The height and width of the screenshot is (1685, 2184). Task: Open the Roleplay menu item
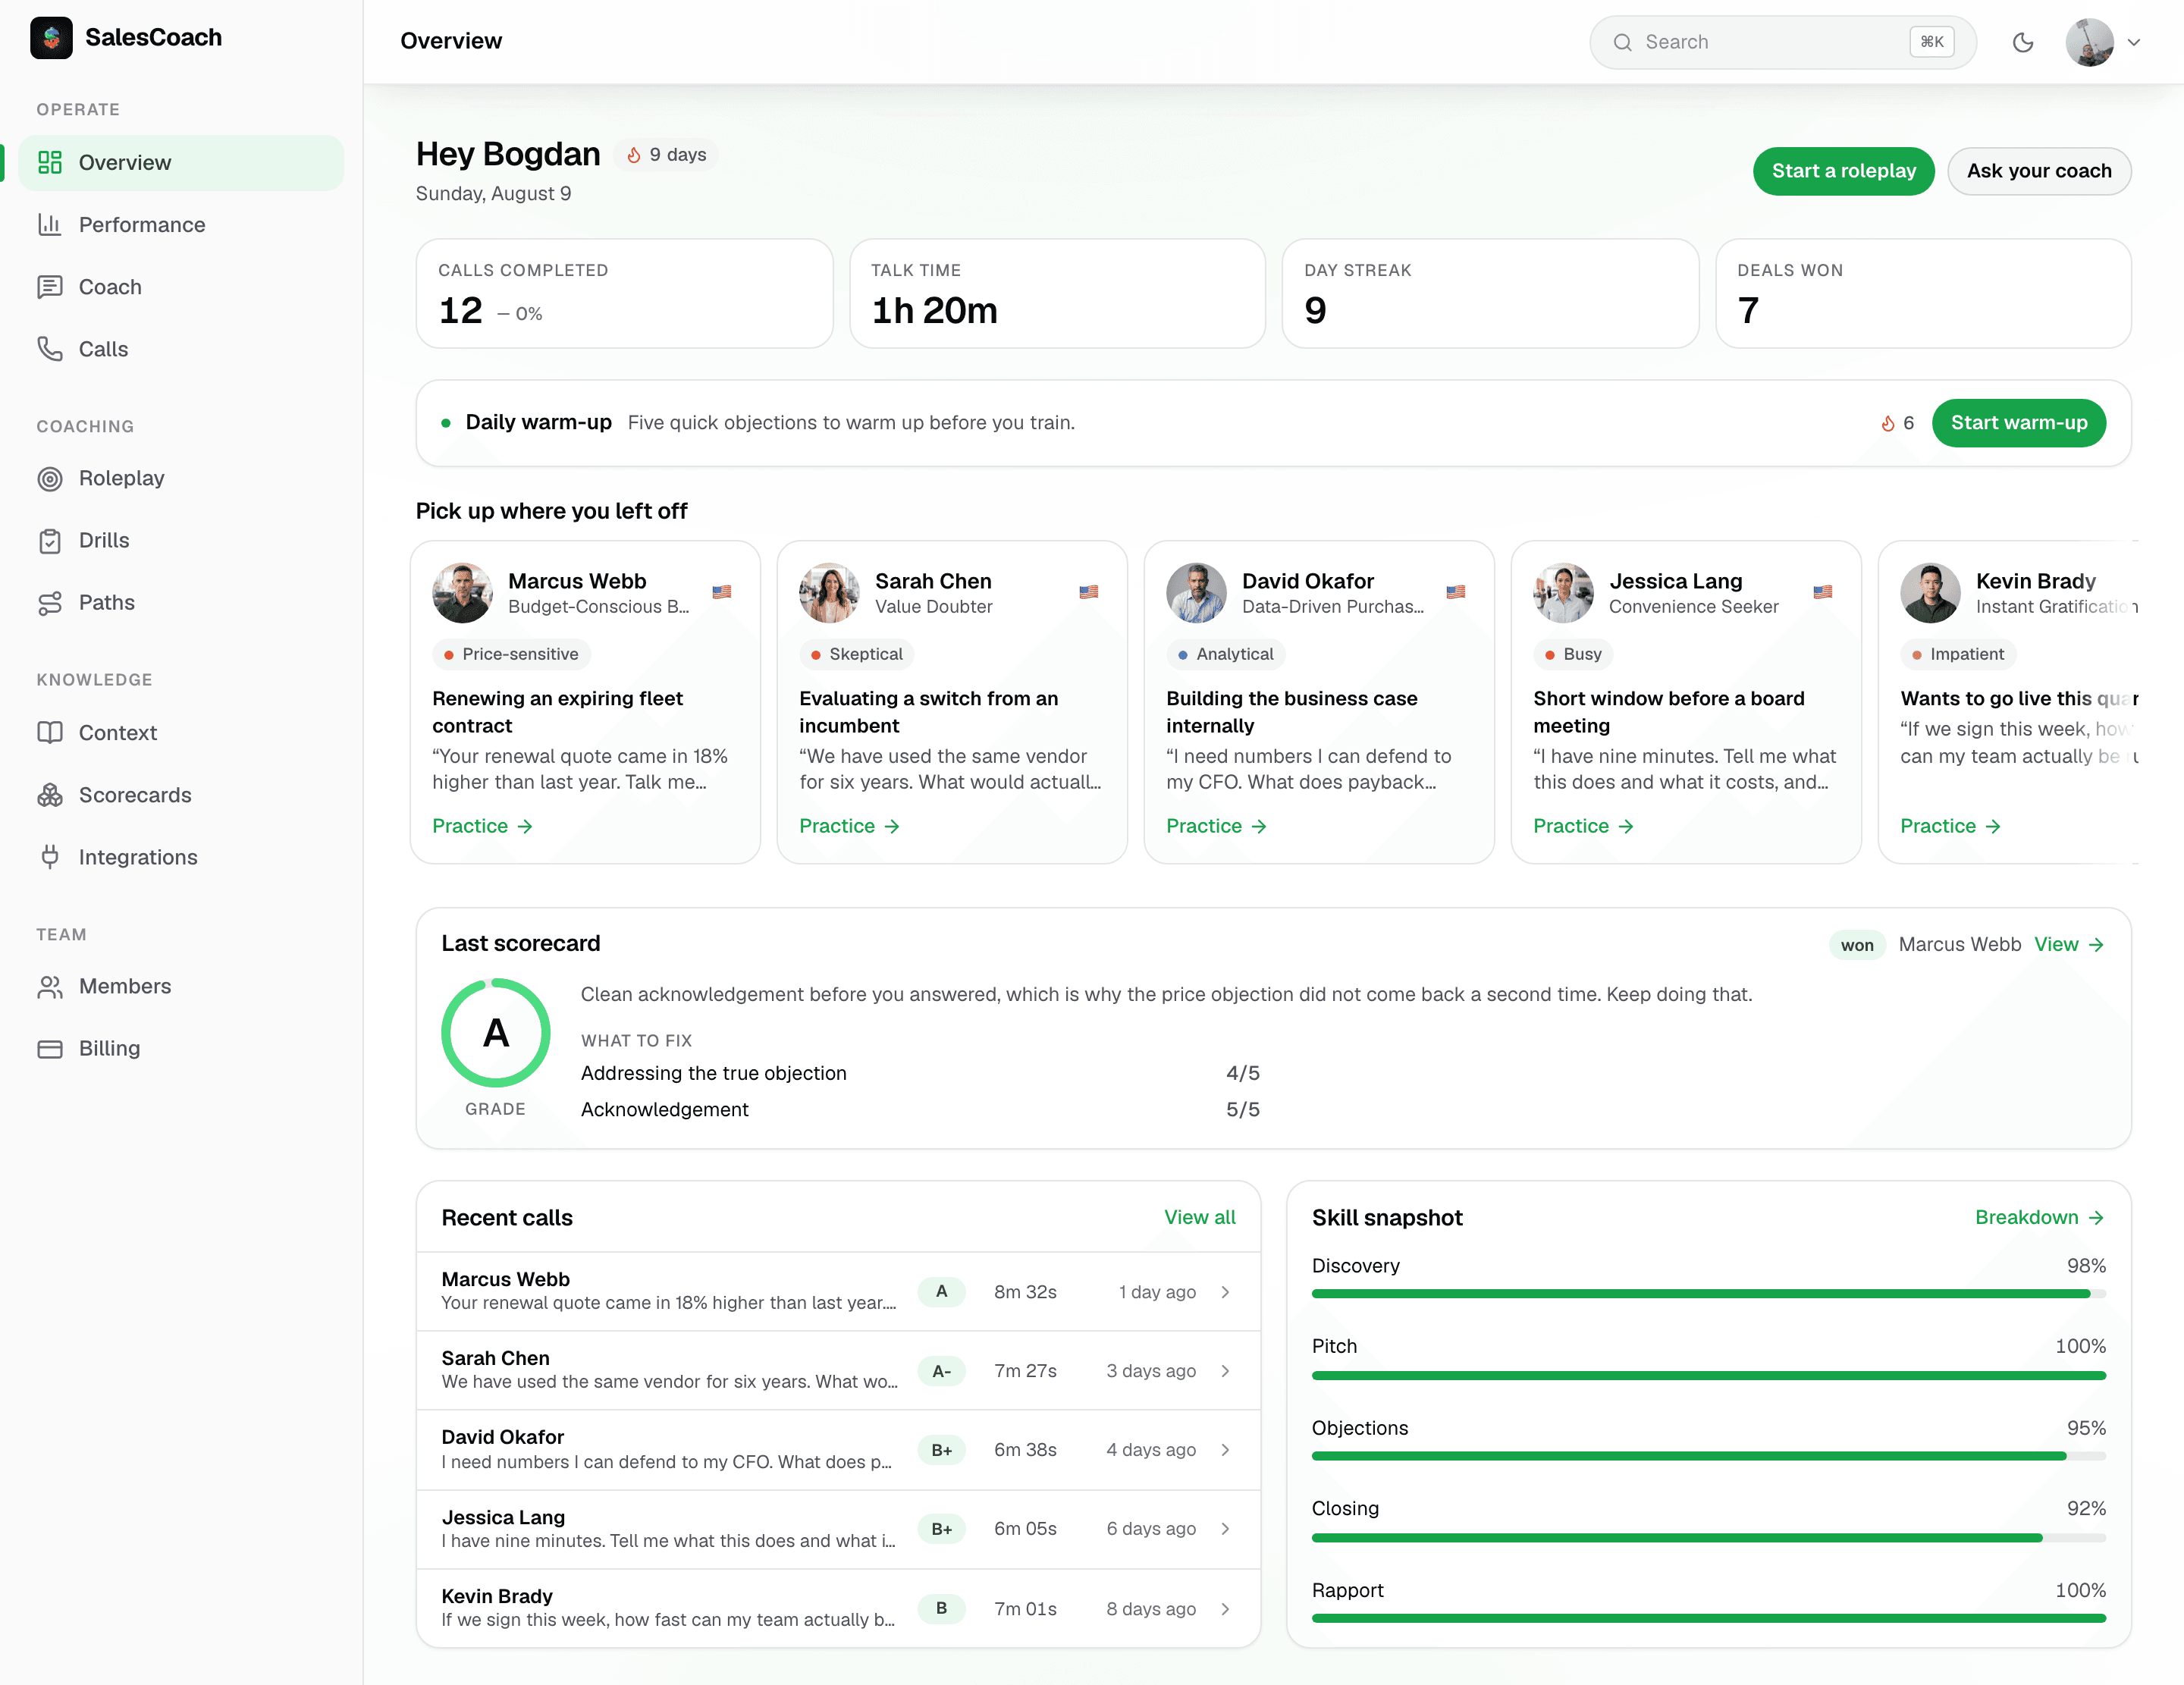point(181,478)
